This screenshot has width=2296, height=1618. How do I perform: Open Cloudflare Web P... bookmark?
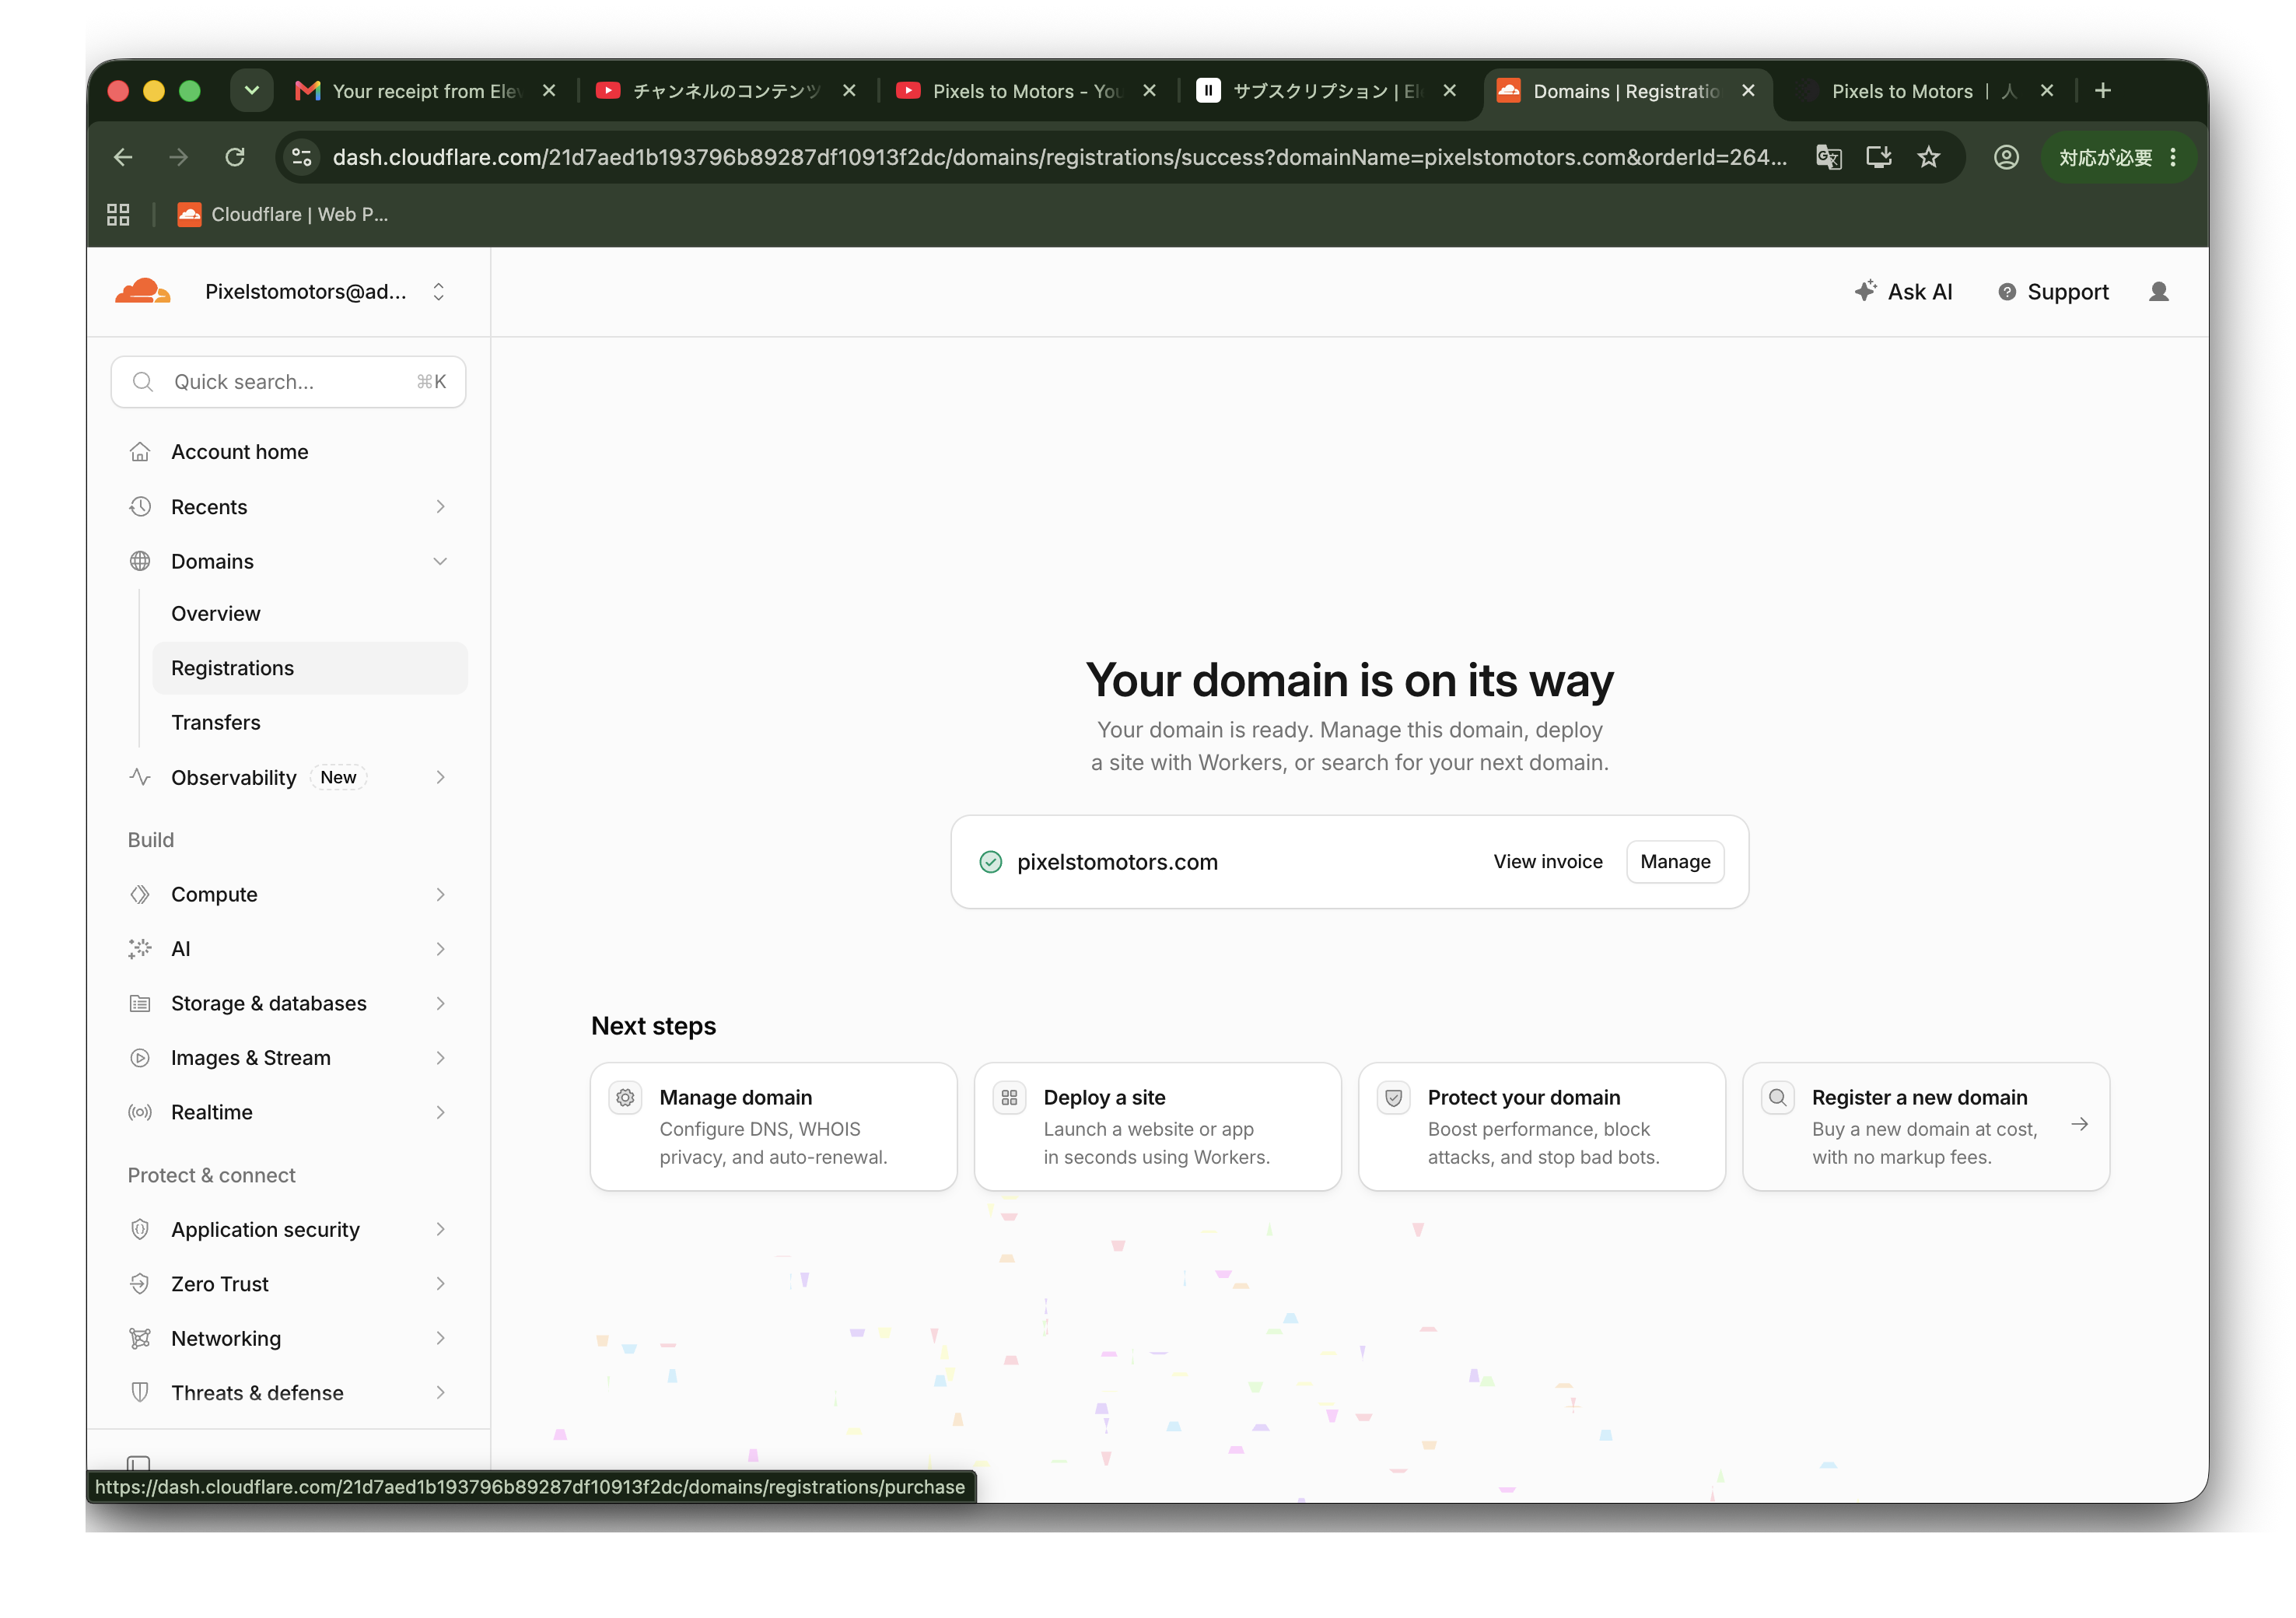tap(283, 214)
